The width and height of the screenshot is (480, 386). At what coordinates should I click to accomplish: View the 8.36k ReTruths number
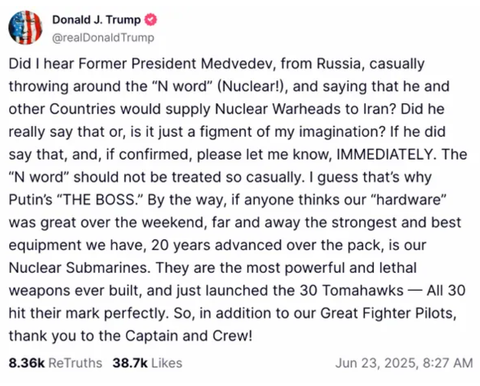click(x=26, y=363)
